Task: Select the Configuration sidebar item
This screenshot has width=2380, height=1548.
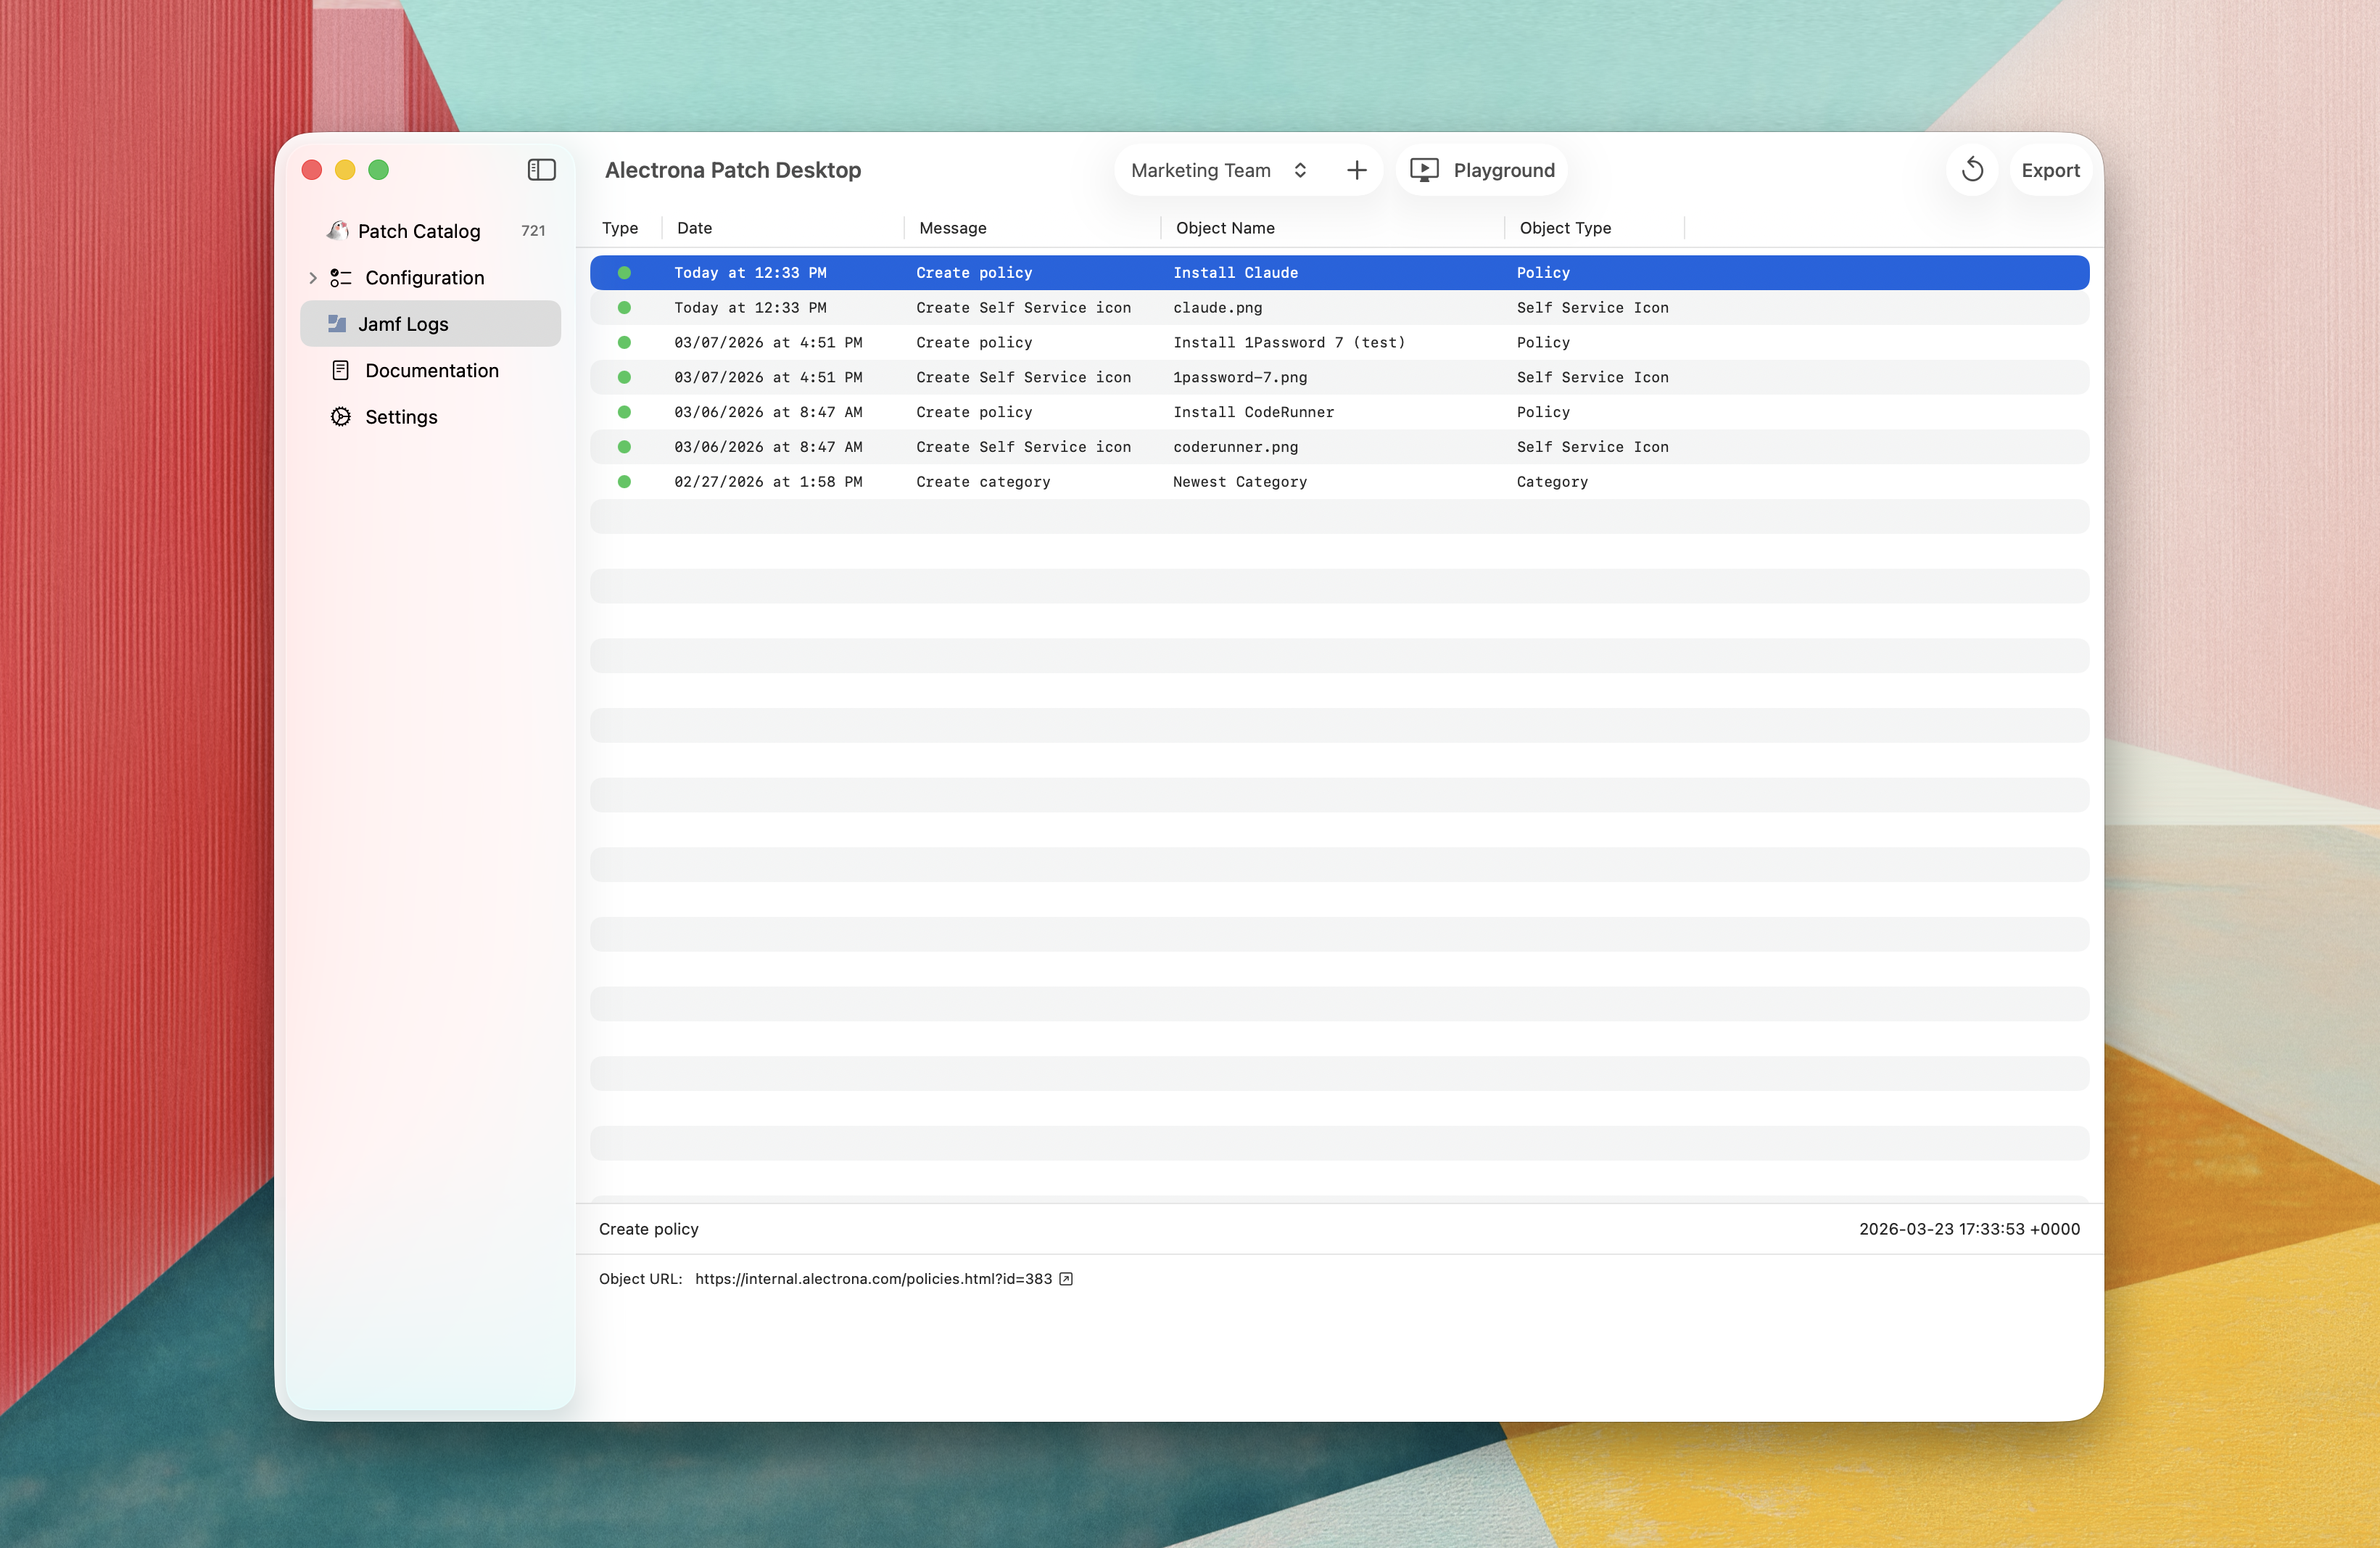Action: coord(424,277)
